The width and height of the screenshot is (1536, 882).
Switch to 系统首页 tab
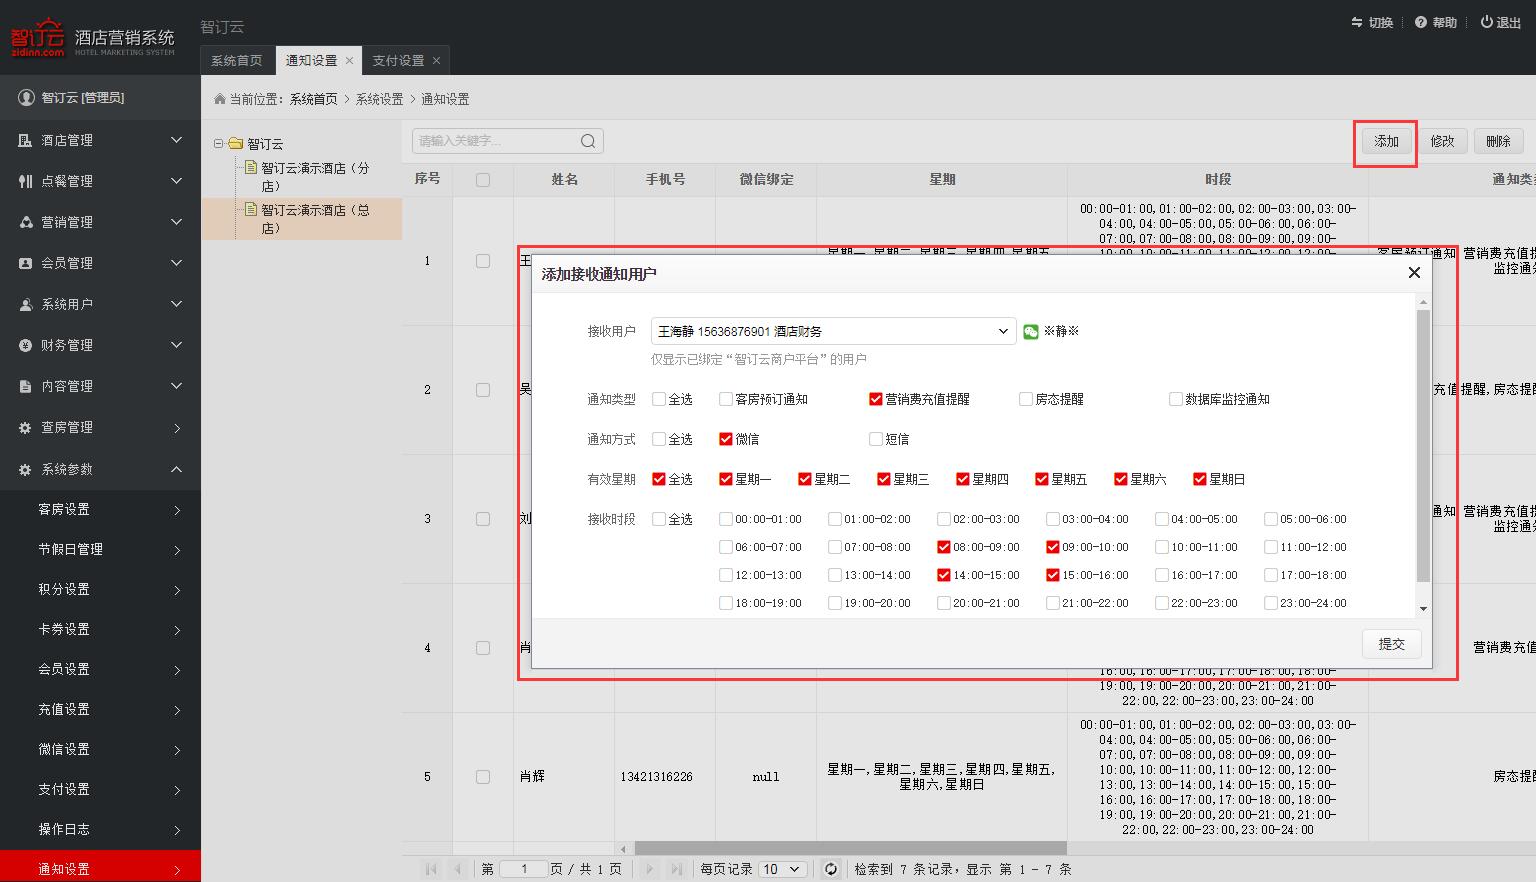(x=237, y=61)
